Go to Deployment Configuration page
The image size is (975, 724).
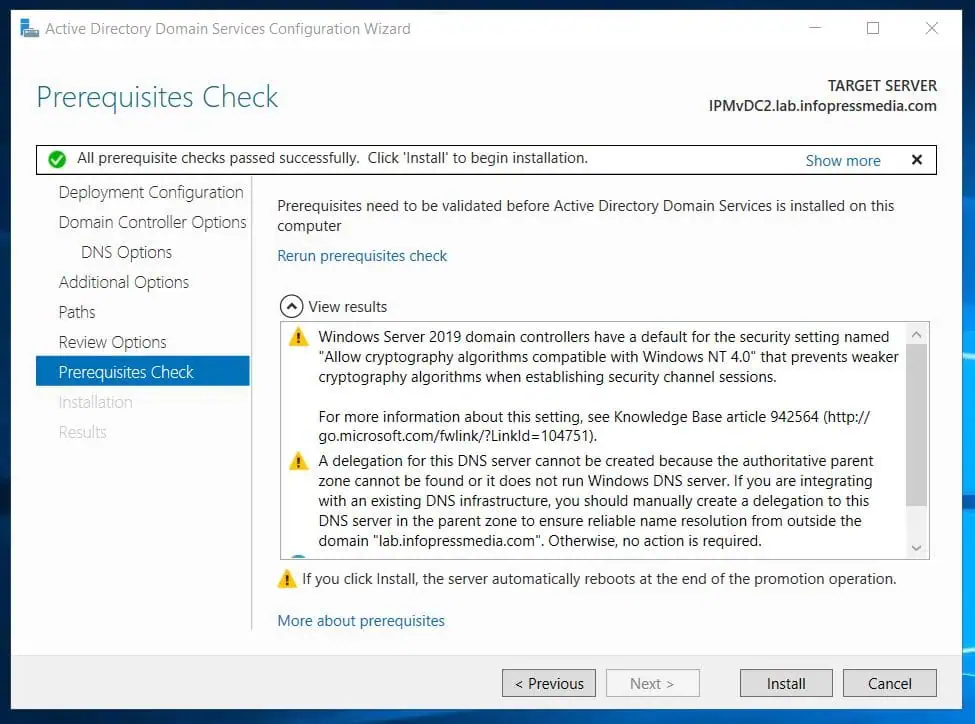(x=151, y=192)
